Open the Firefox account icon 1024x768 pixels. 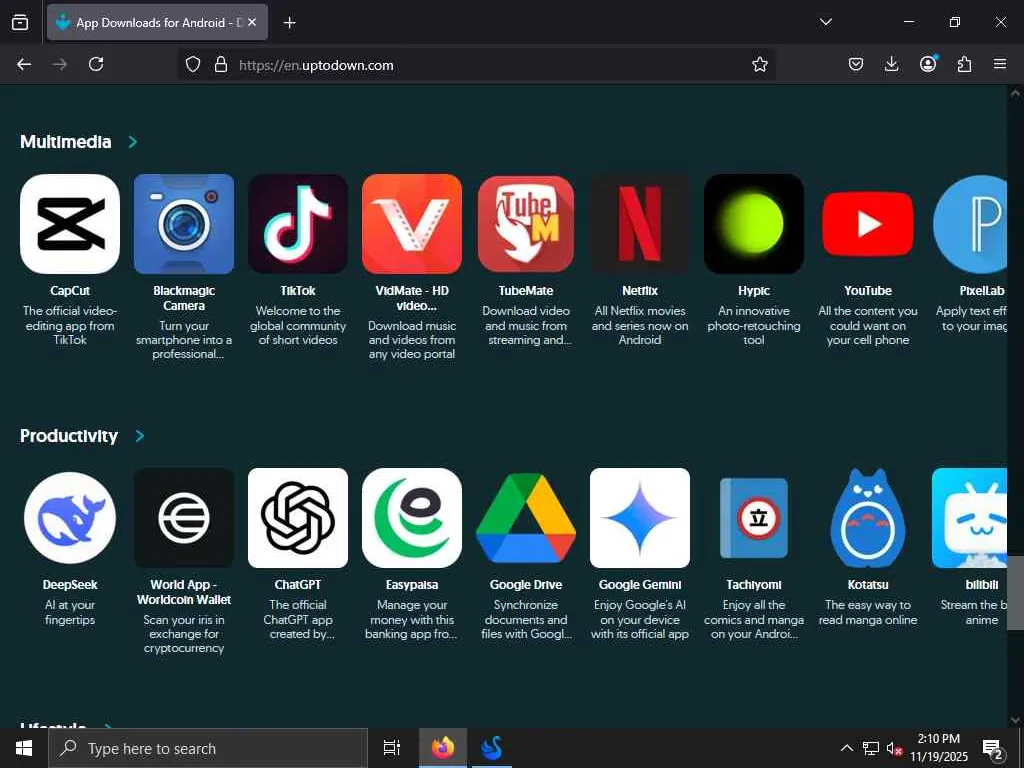(928, 64)
